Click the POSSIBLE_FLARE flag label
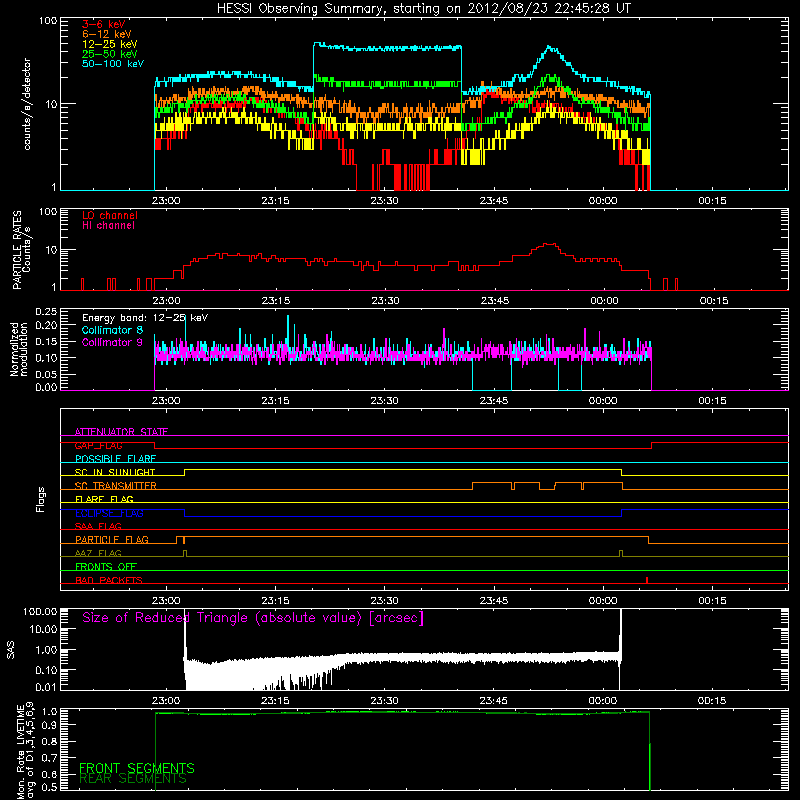The image size is (800, 800). 115,459
